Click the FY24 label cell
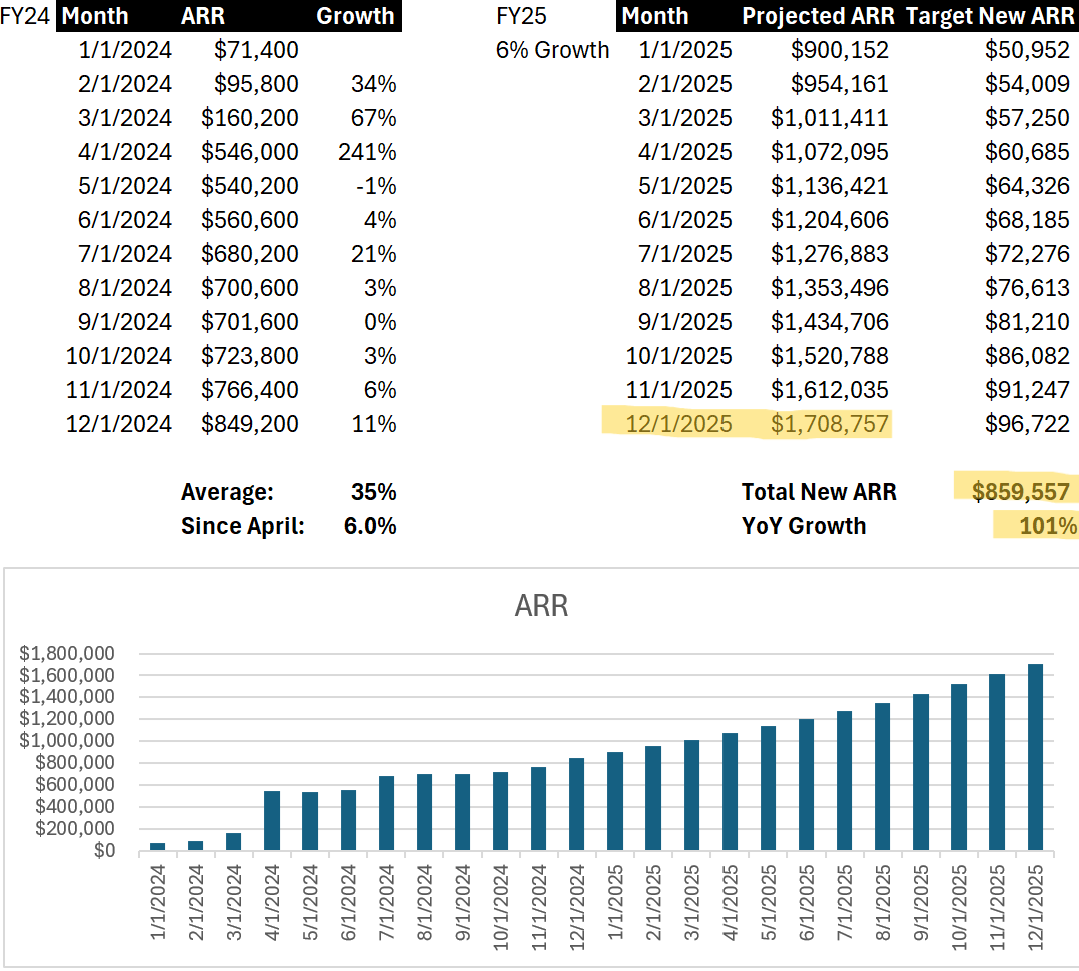 click(x=25, y=16)
